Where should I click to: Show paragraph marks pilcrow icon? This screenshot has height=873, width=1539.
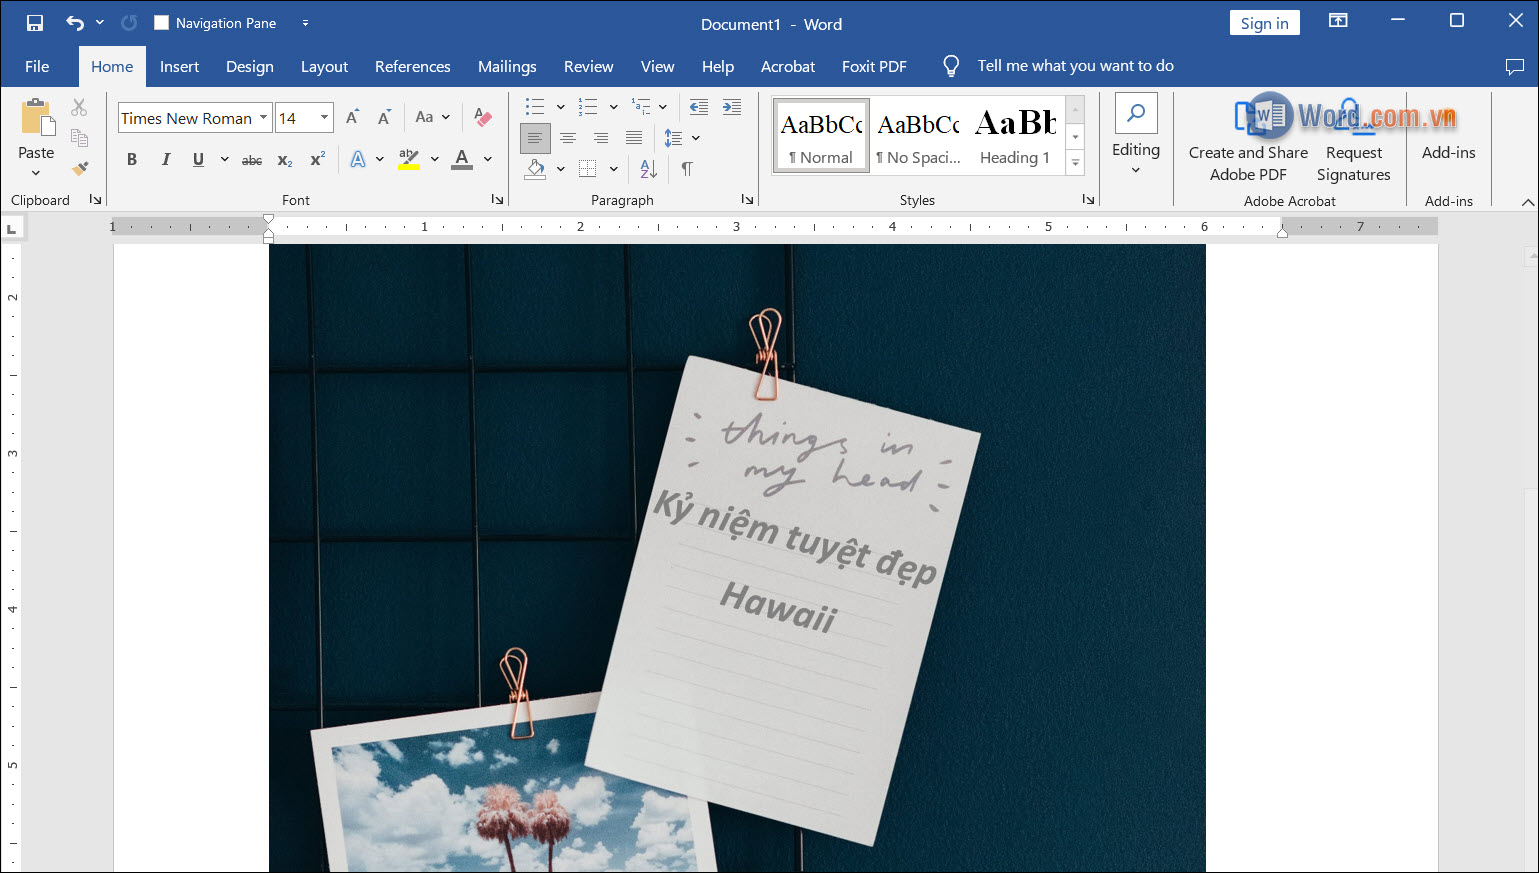point(687,169)
